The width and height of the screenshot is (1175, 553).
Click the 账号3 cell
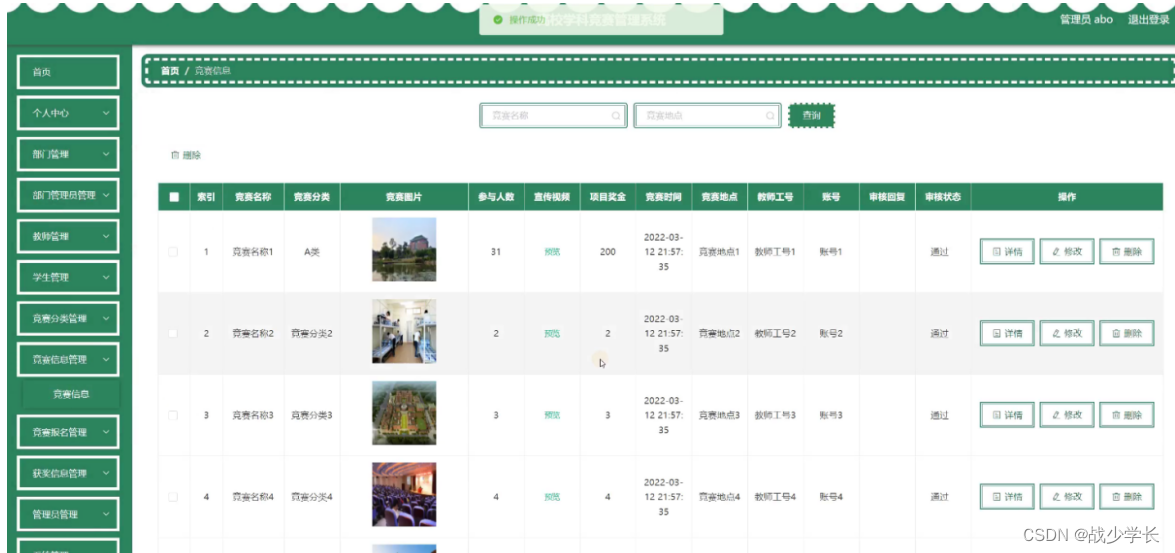point(831,415)
